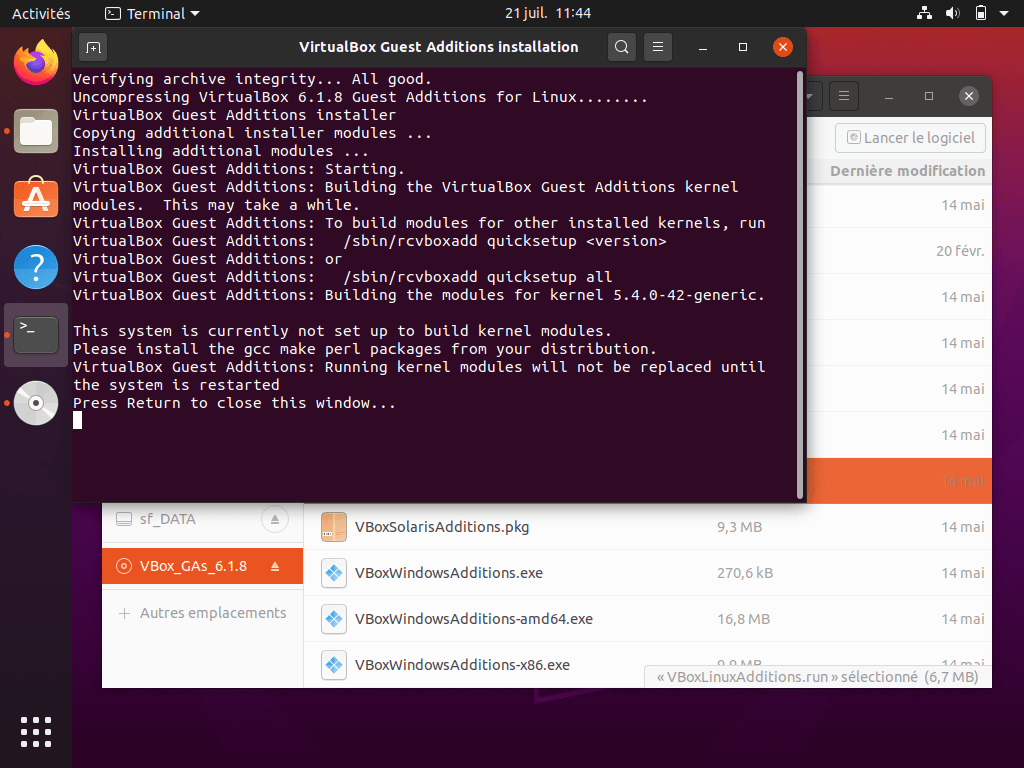This screenshot has height=768, width=1024.
Task: Open Firefox from the dock
Action: click(36, 62)
